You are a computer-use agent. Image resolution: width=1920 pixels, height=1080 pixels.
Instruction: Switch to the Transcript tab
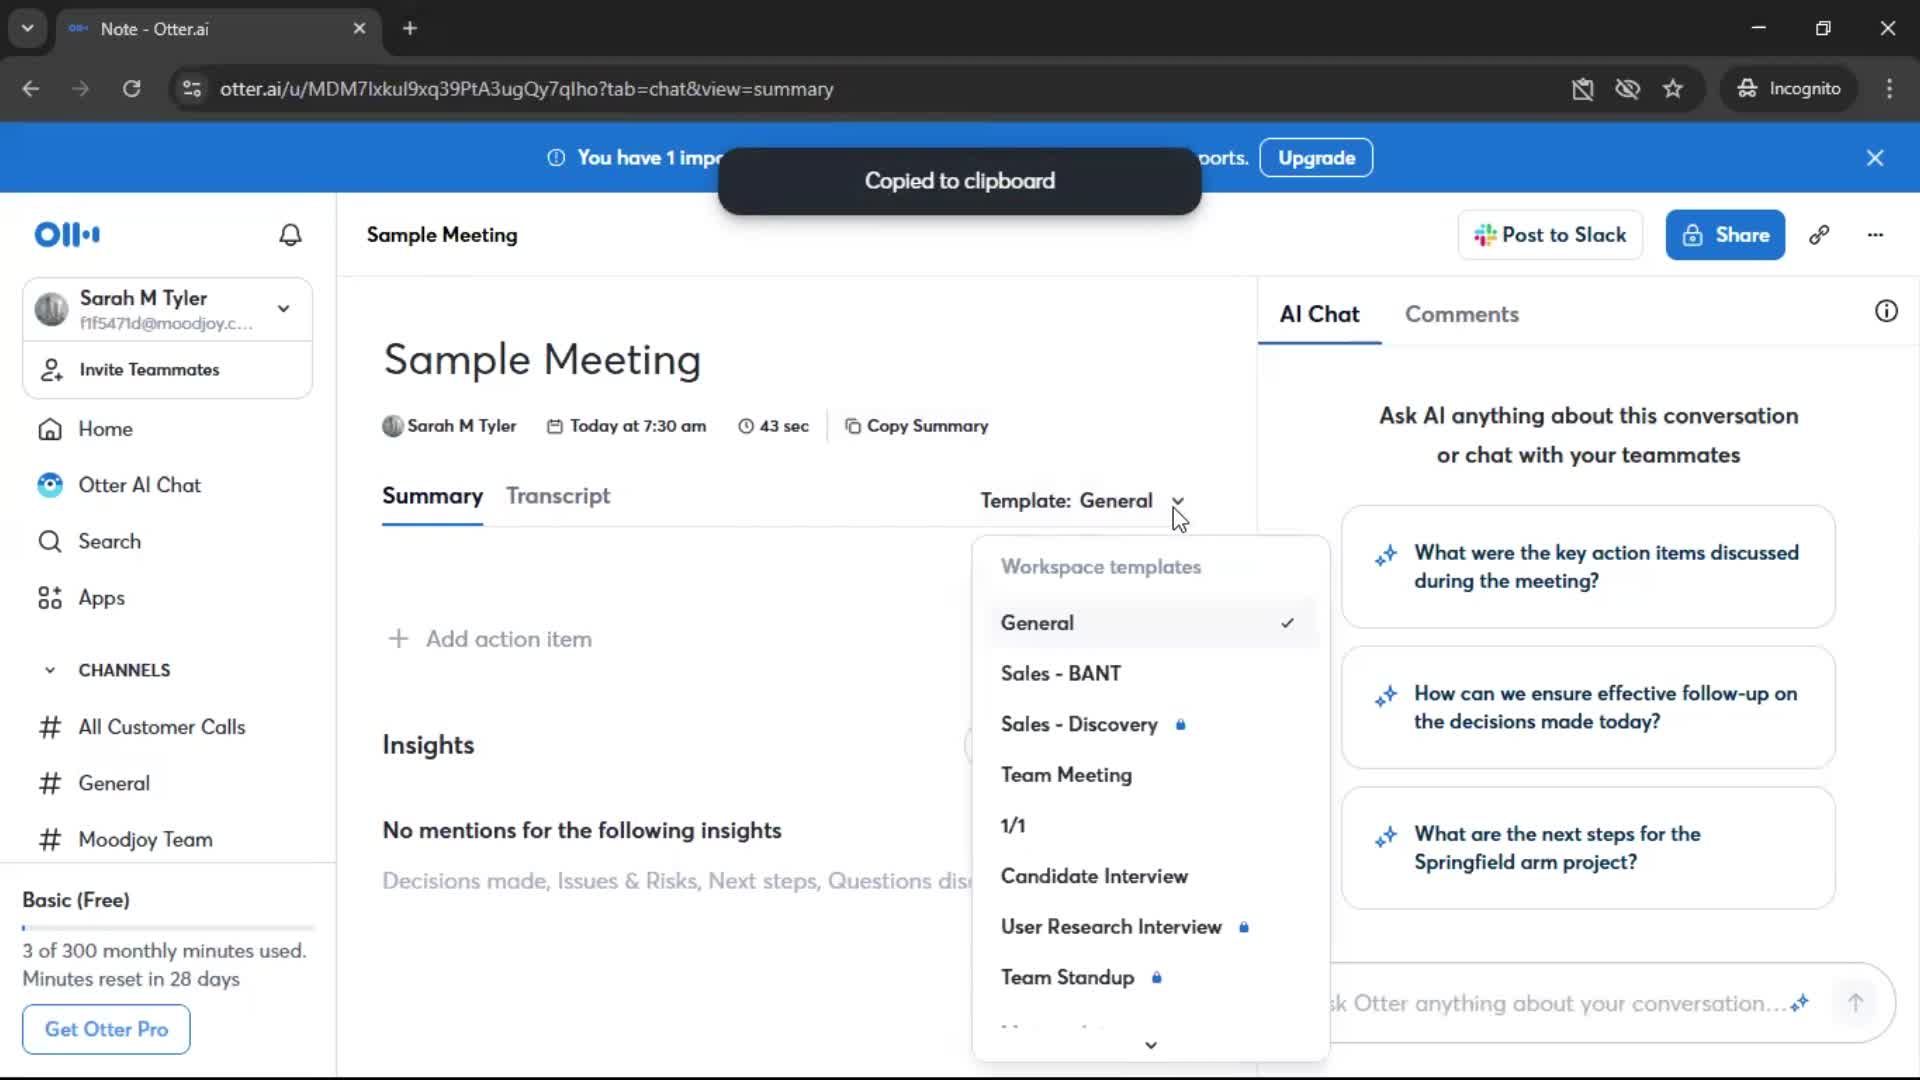coord(558,497)
